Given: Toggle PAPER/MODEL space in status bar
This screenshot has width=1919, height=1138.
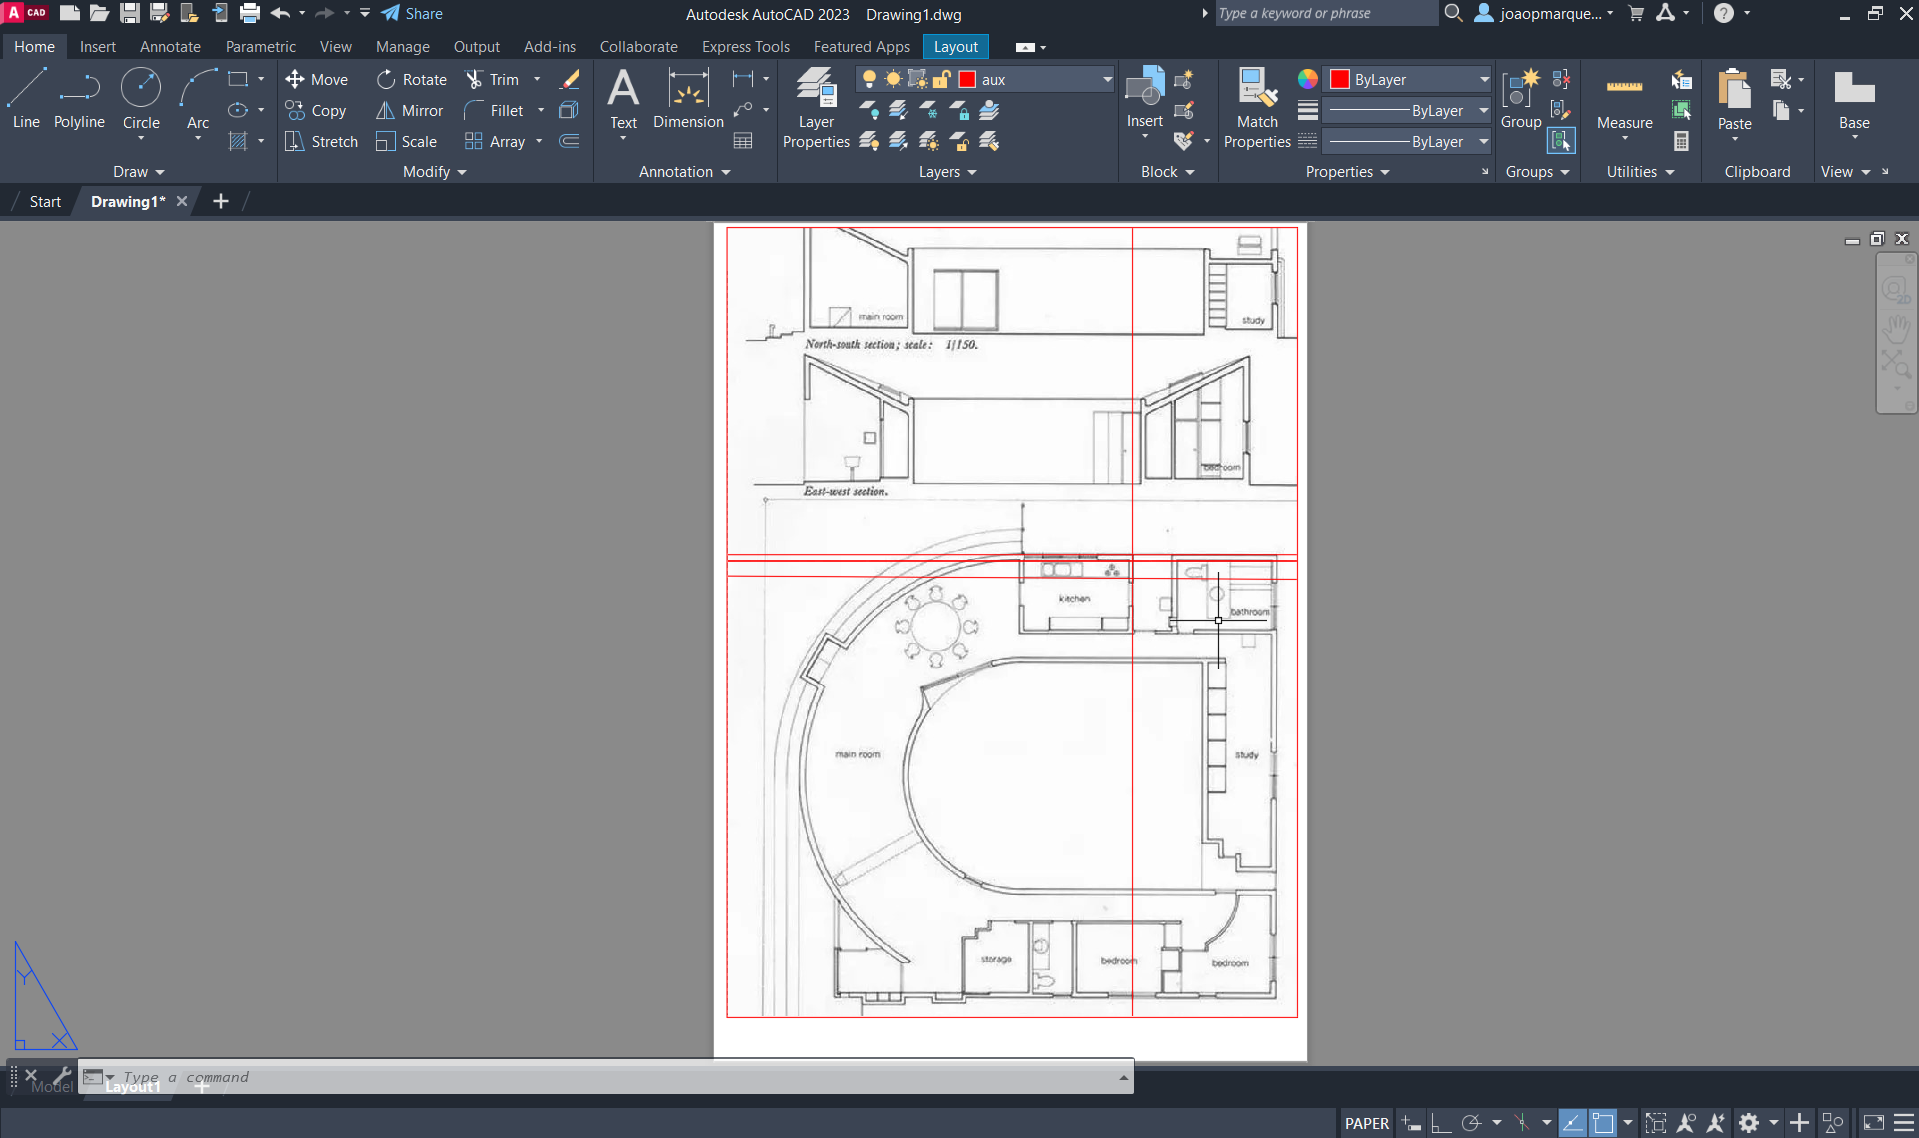Looking at the screenshot, I should (x=1366, y=1123).
